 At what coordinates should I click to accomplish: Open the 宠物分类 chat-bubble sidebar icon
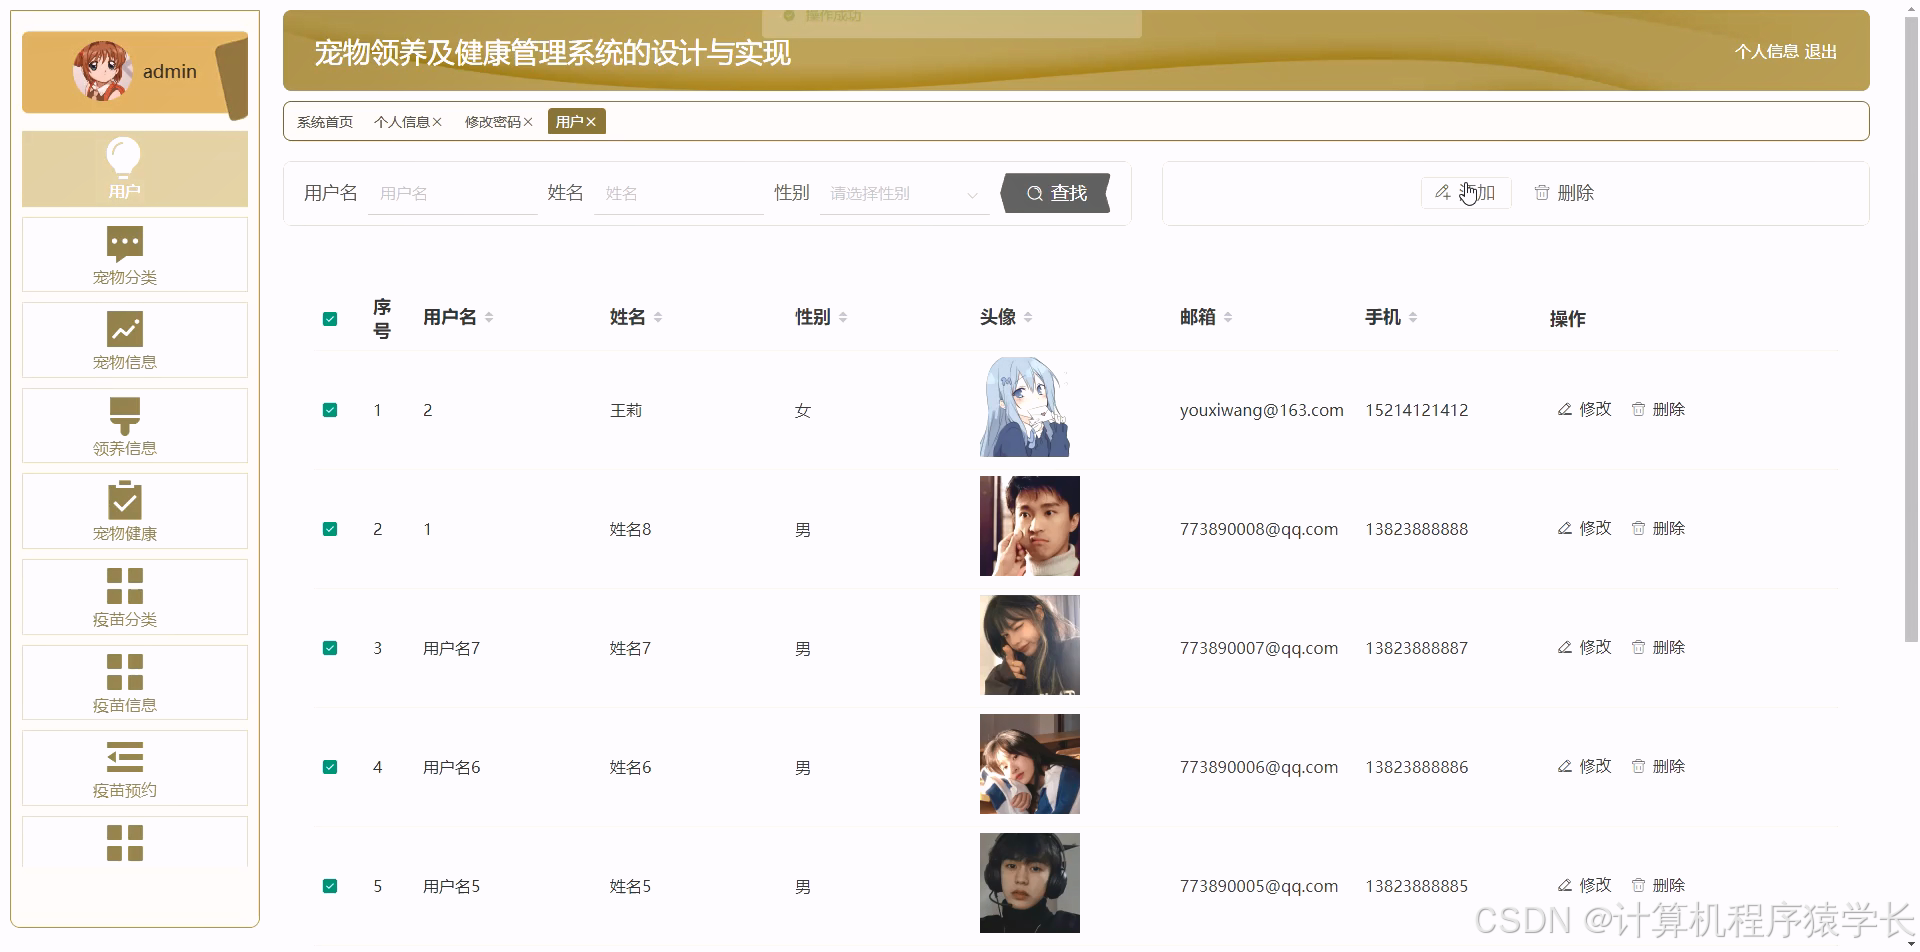[125, 243]
